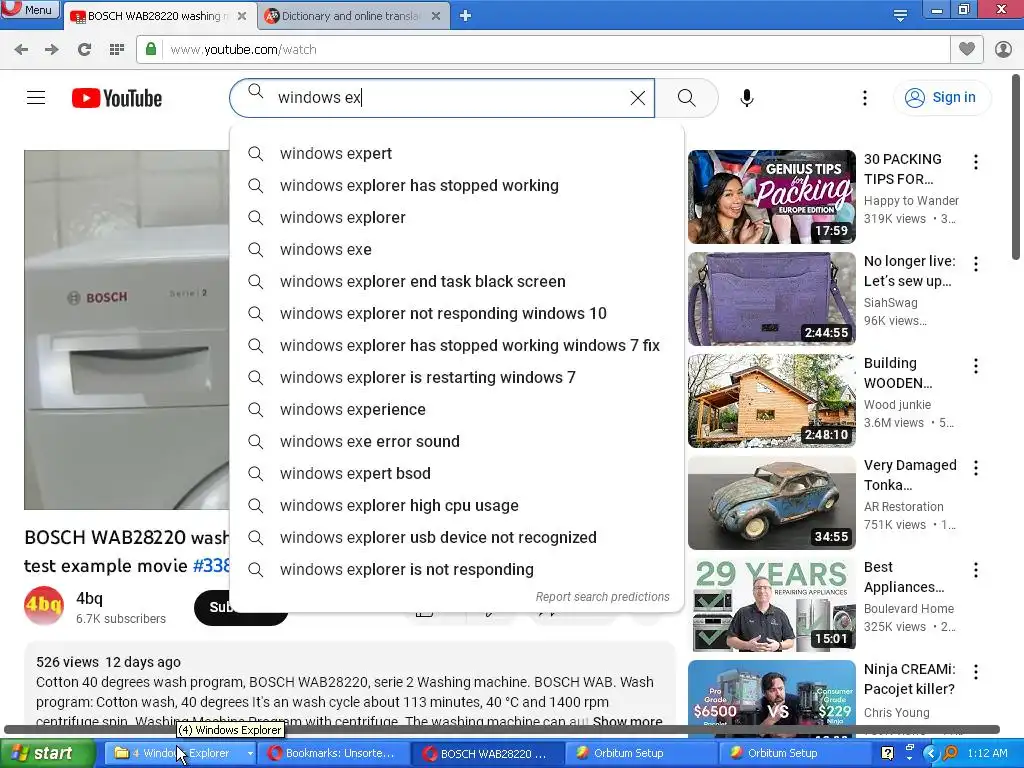Screen dimensions: 1024x768
Task: Go back with the browser back arrow
Action: click(x=21, y=50)
